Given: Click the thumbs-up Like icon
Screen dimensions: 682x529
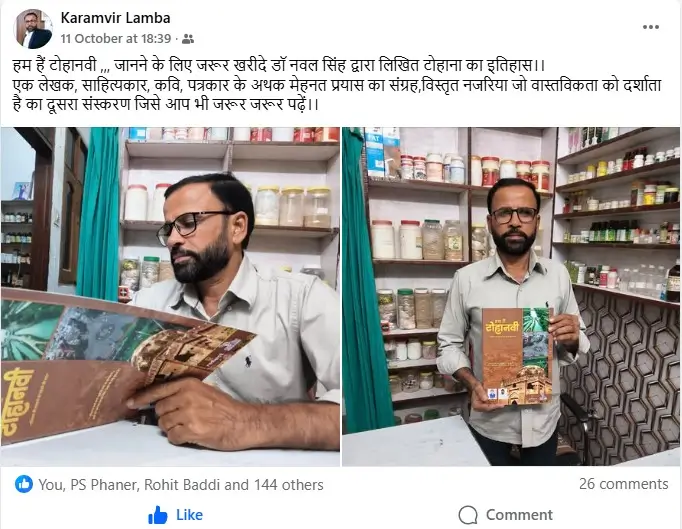Looking at the screenshot, I should click(157, 515).
